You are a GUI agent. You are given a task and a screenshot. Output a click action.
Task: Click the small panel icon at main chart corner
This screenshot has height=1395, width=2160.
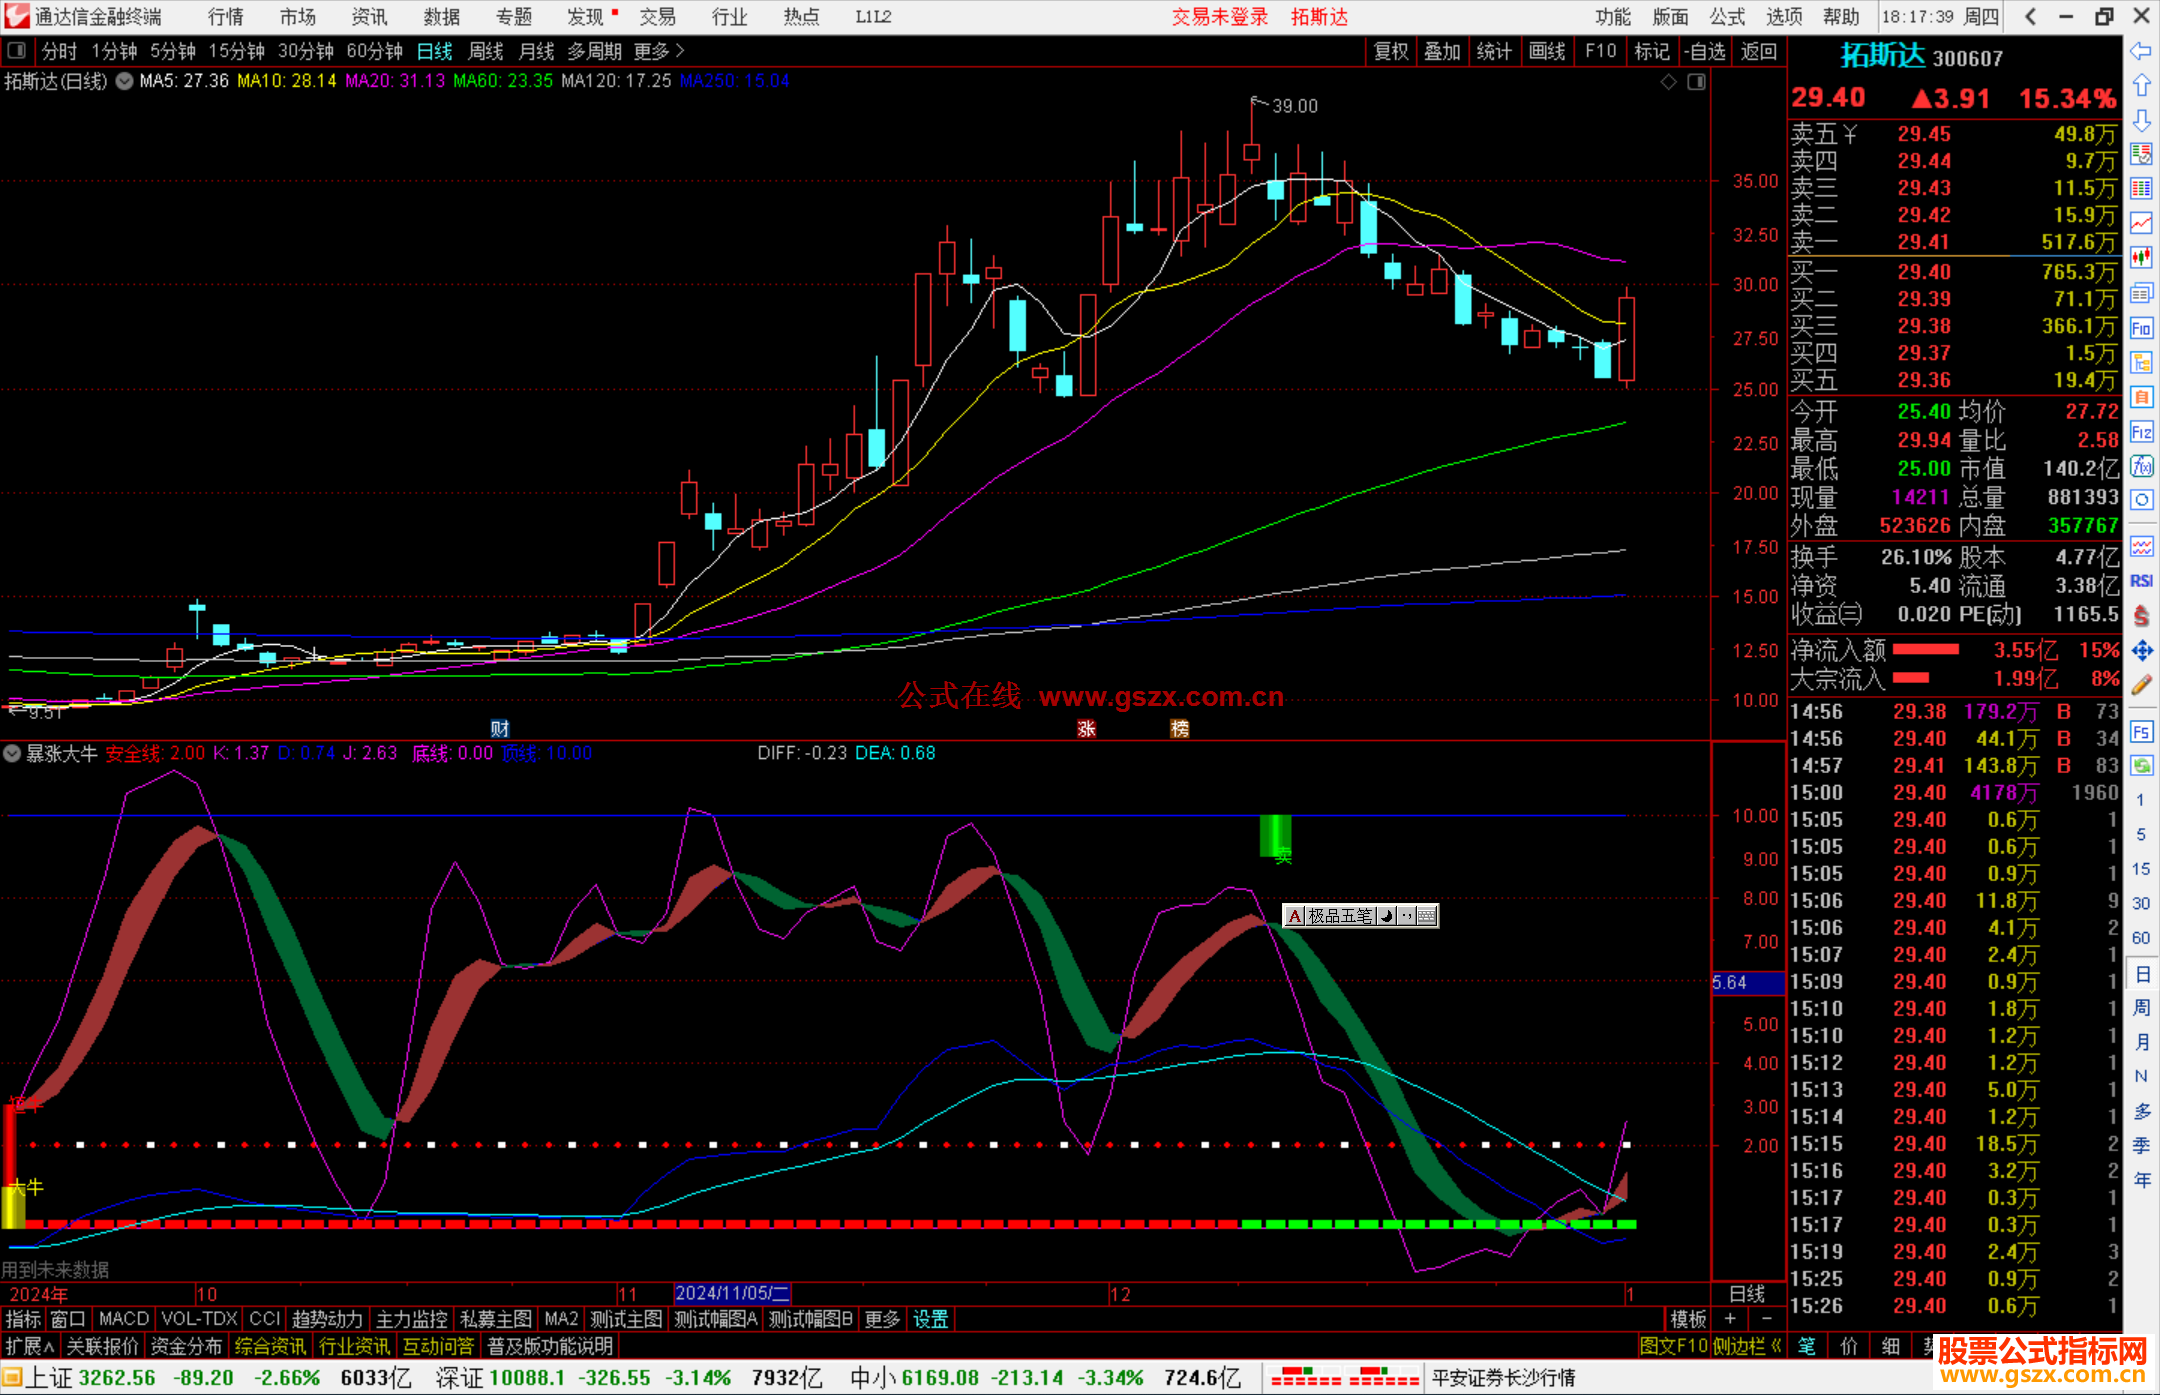coord(1696,82)
